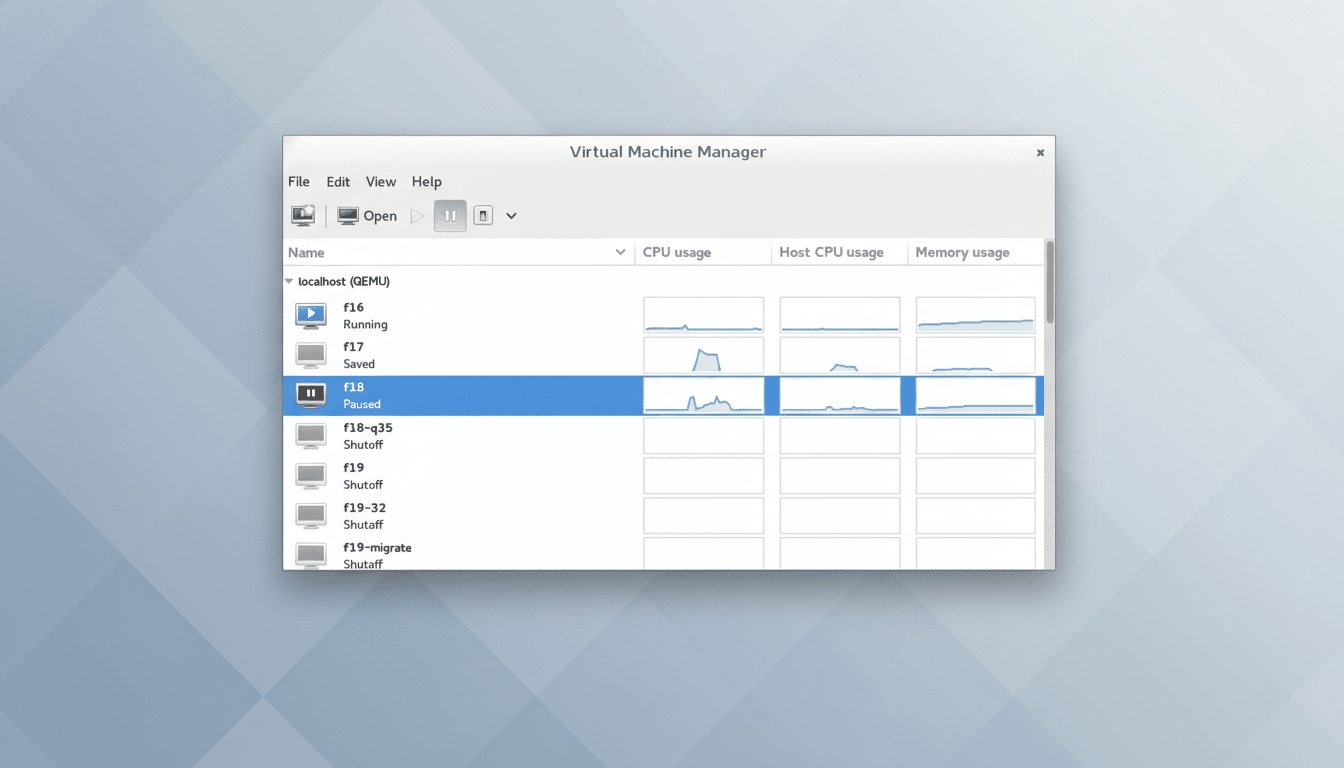The image size is (1344, 768).
Task: Click the Open button
Action: tap(366, 215)
